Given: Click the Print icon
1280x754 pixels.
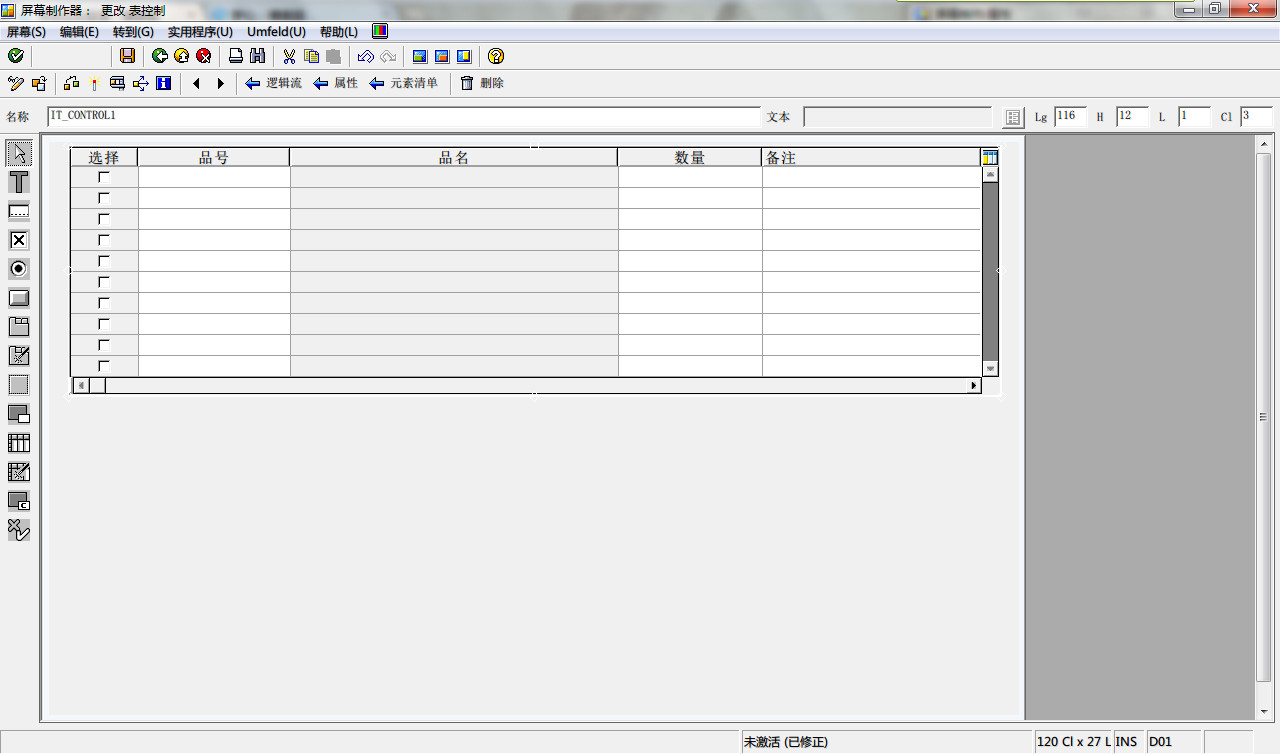Looking at the screenshot, I should 236,56.
